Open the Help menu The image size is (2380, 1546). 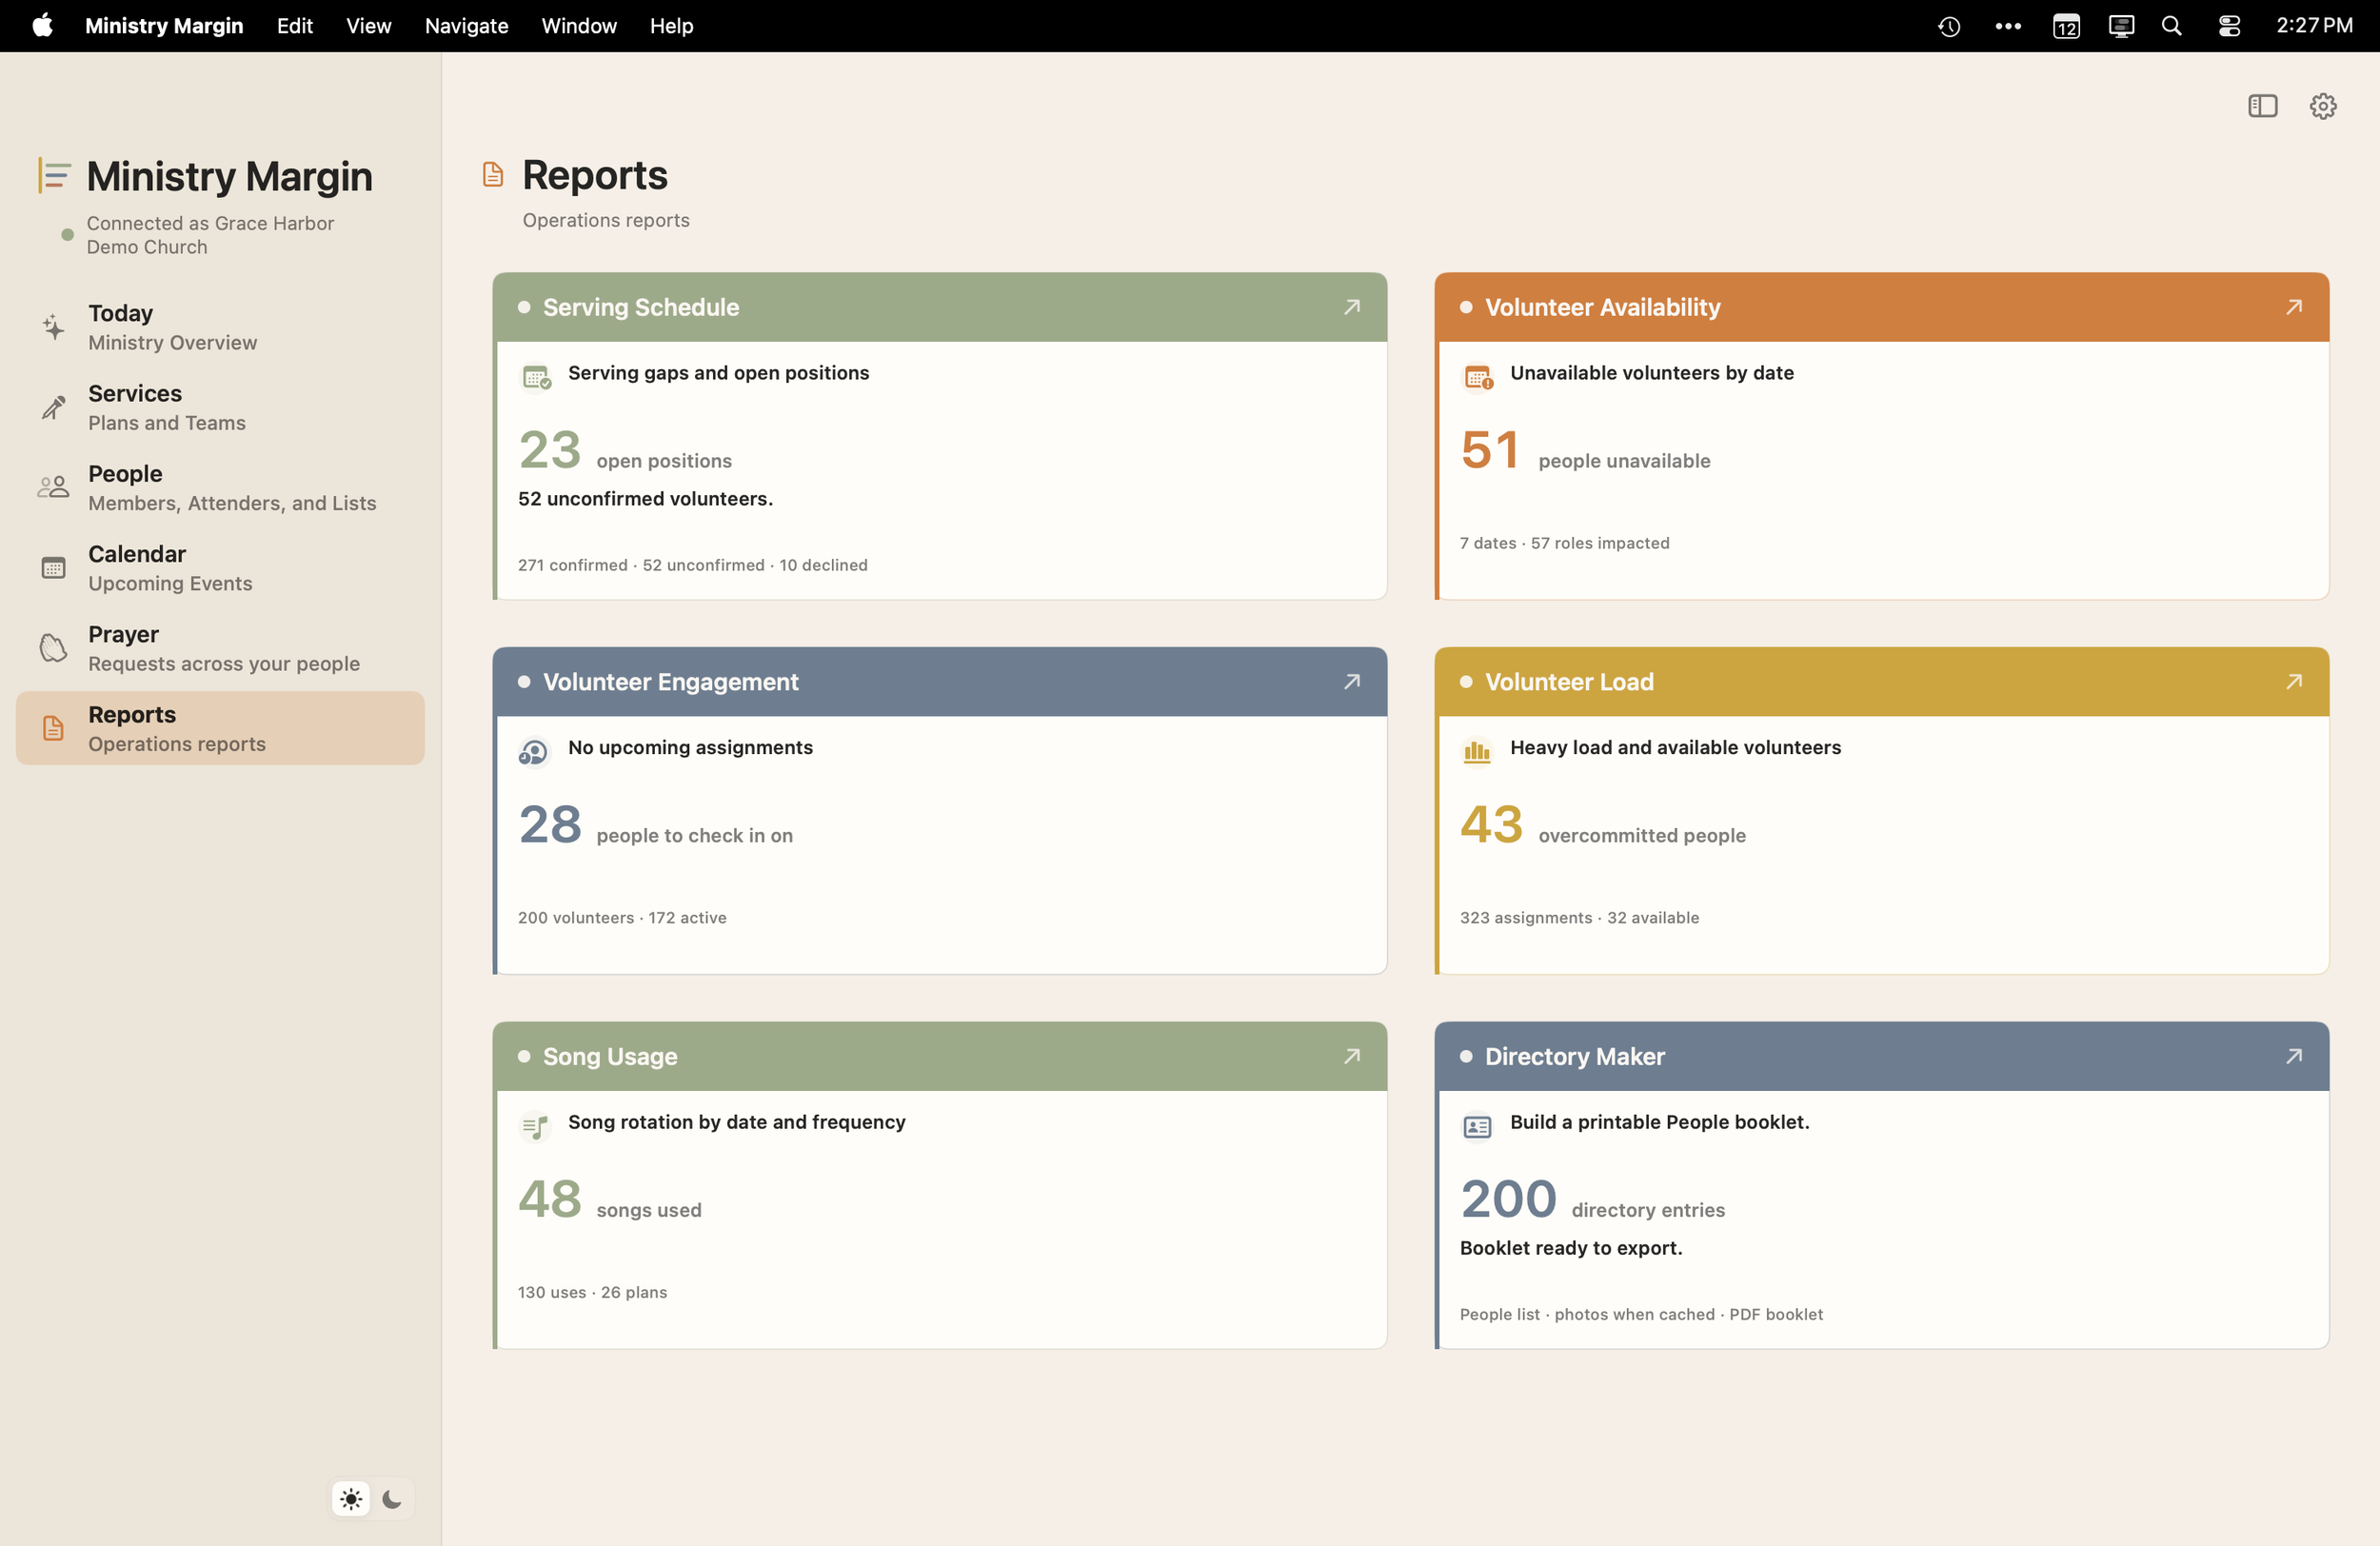pos(672,26)
